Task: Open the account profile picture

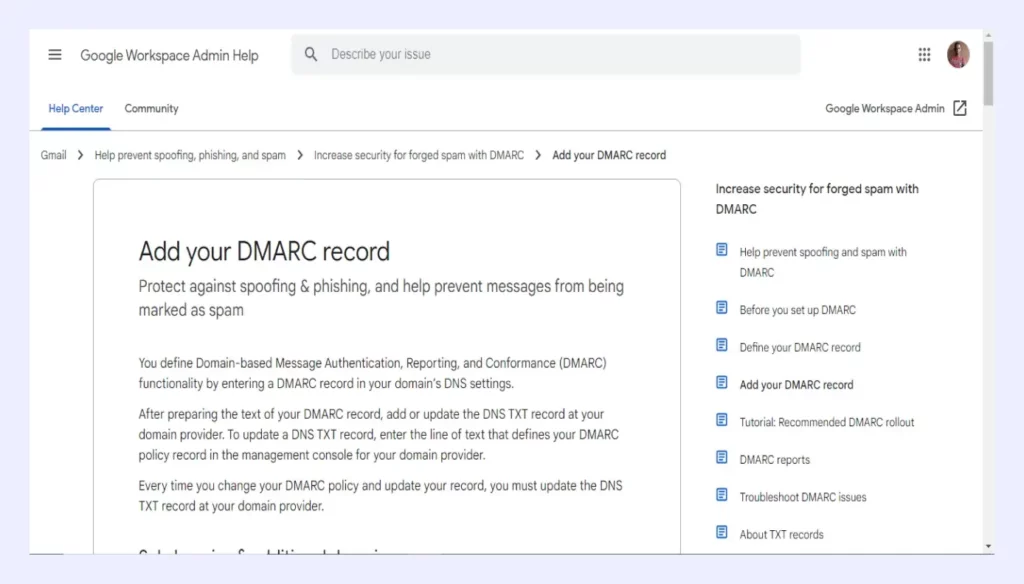Action: 958,54
